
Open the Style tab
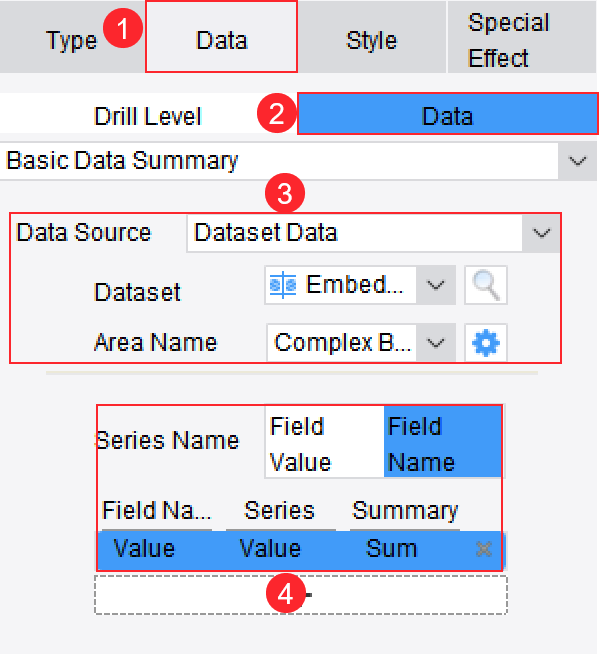372,37
